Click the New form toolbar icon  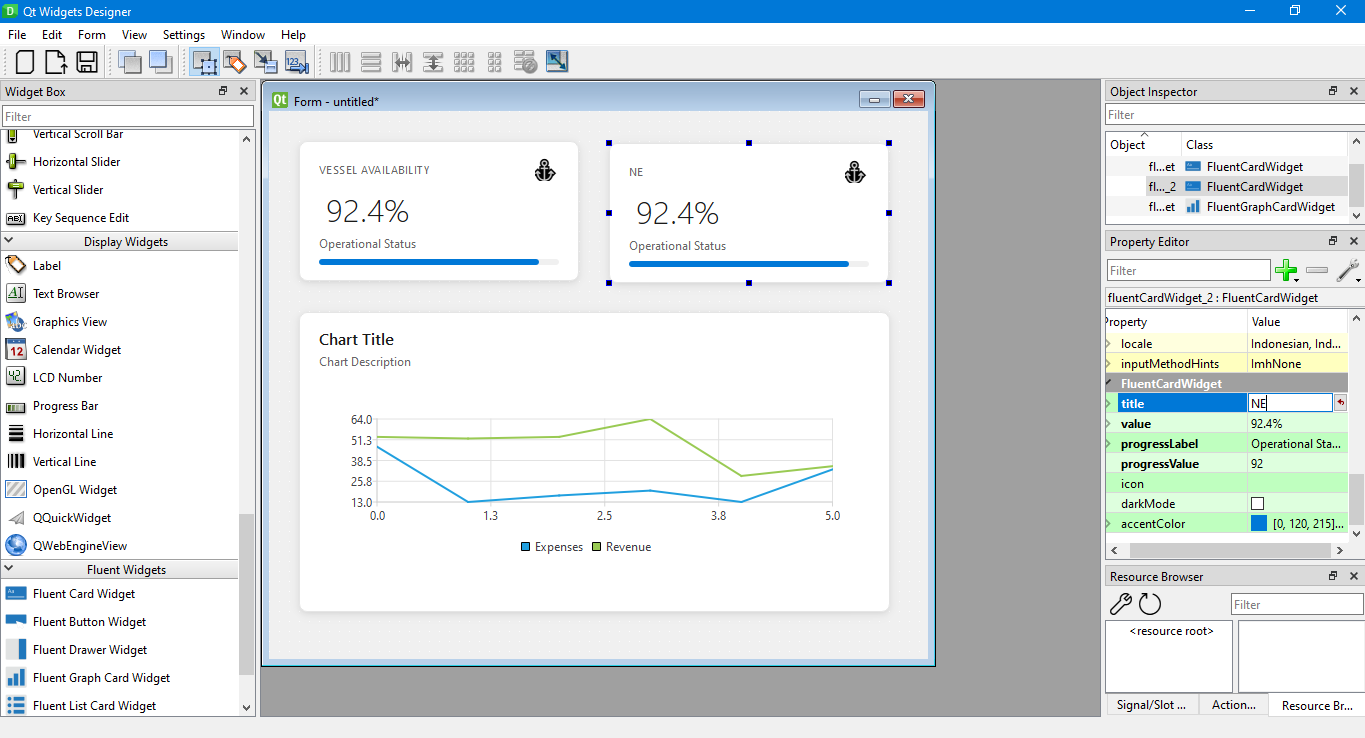click(x=25, y=62)
